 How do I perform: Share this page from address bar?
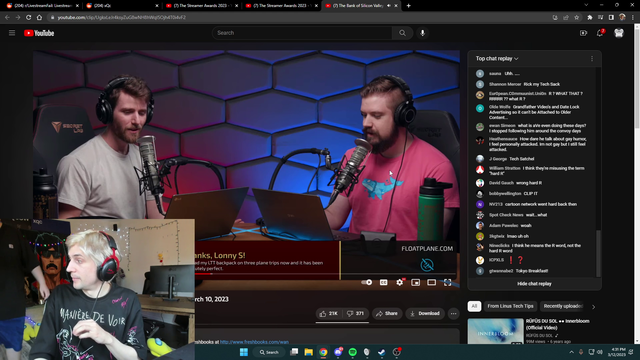(x=566, y=18)
